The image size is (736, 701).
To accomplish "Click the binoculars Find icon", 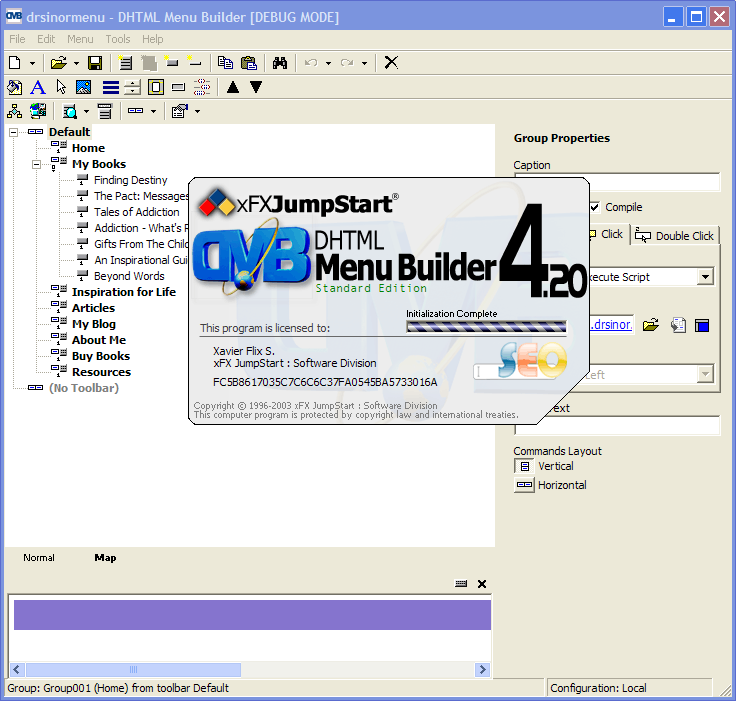I will (x=280, y=62).
